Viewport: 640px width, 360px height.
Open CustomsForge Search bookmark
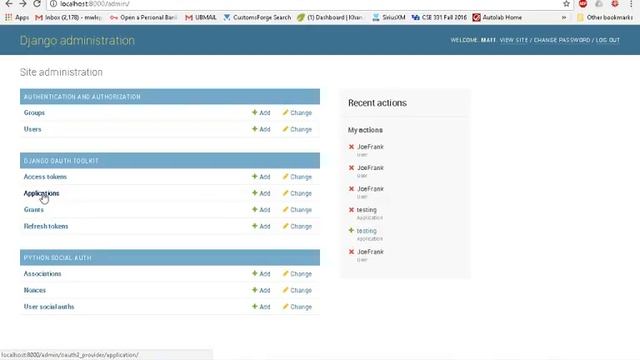pyautogui.click(x=257, y=18)
